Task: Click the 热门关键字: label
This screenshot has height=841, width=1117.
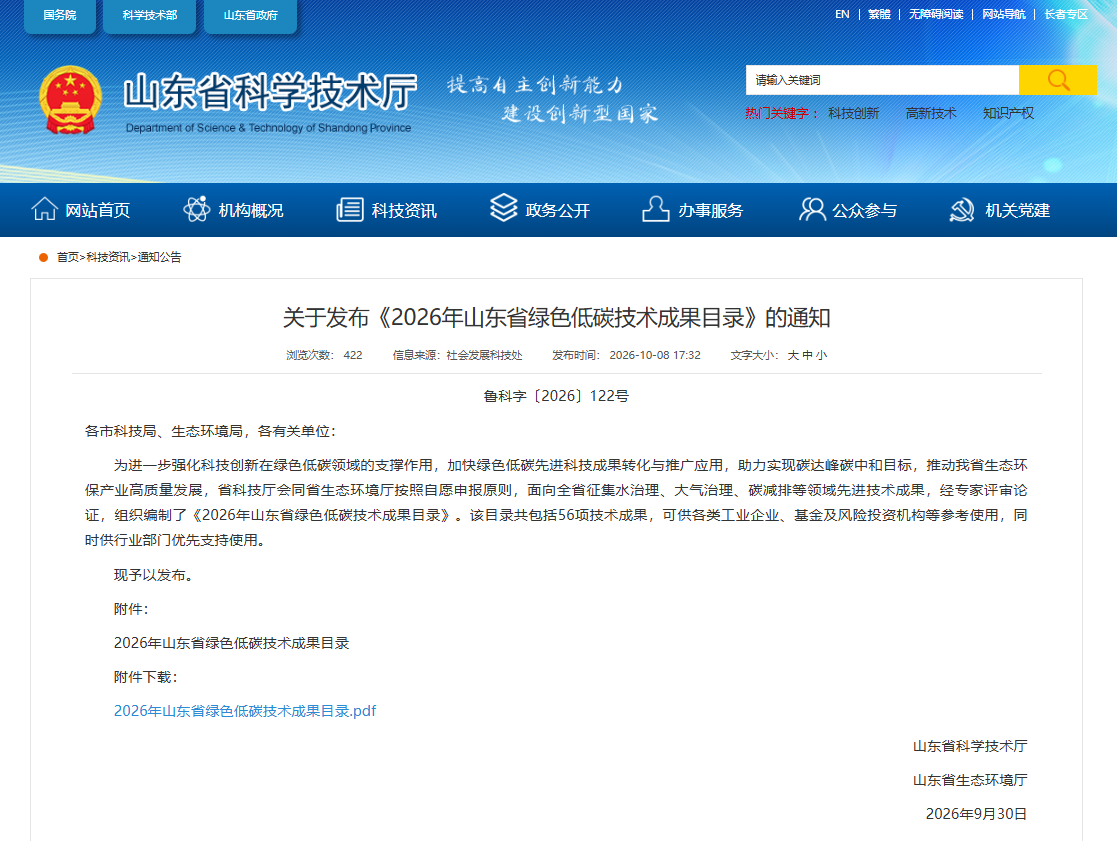Action: tap(781, 113)
